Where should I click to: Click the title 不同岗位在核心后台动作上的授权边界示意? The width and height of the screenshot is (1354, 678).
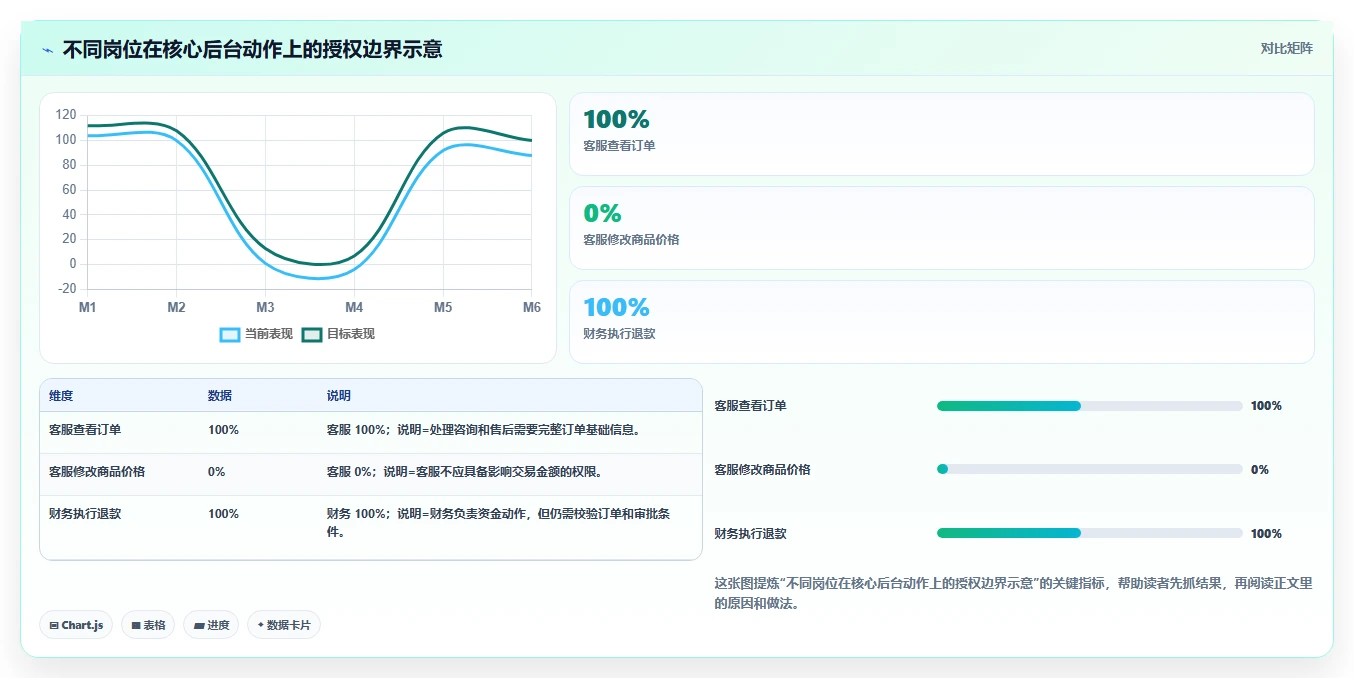253,49
